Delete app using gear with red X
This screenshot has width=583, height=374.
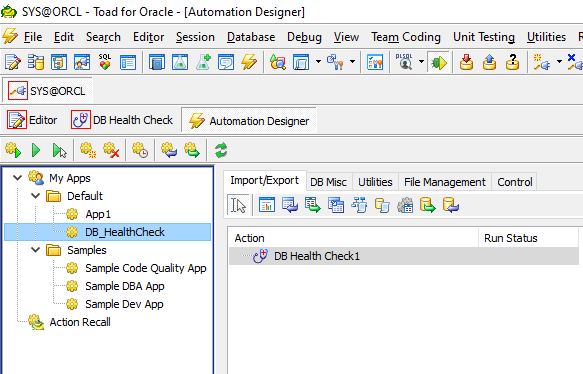(x=111, y=151)
